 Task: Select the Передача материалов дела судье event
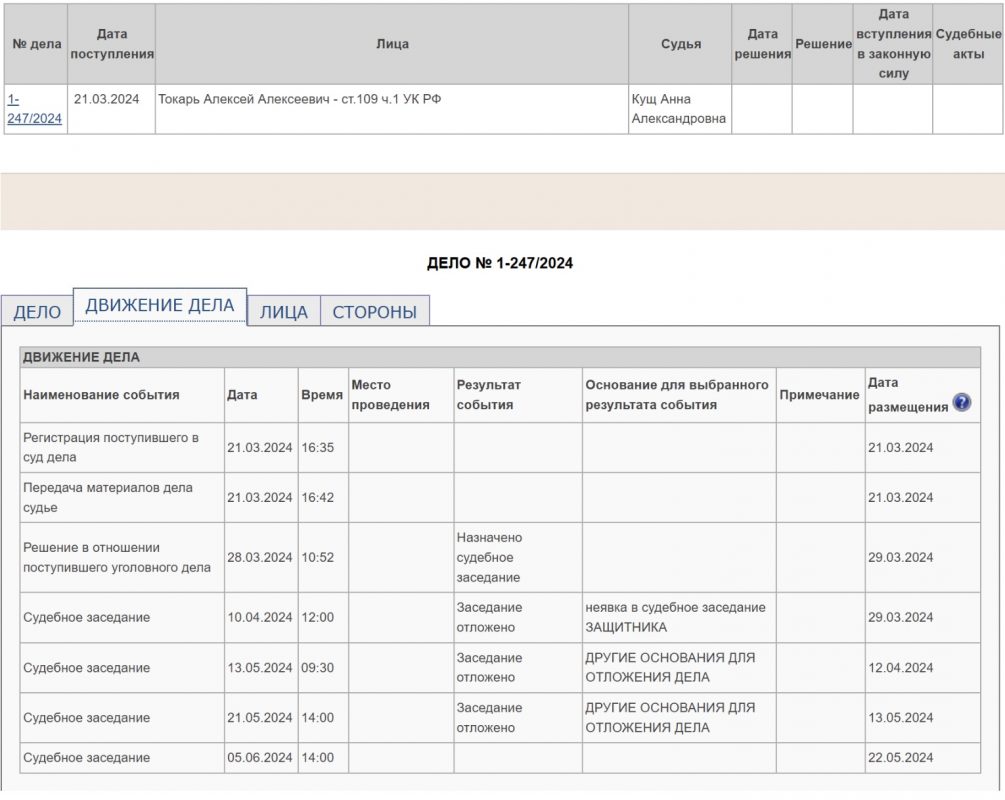[108, 497]
